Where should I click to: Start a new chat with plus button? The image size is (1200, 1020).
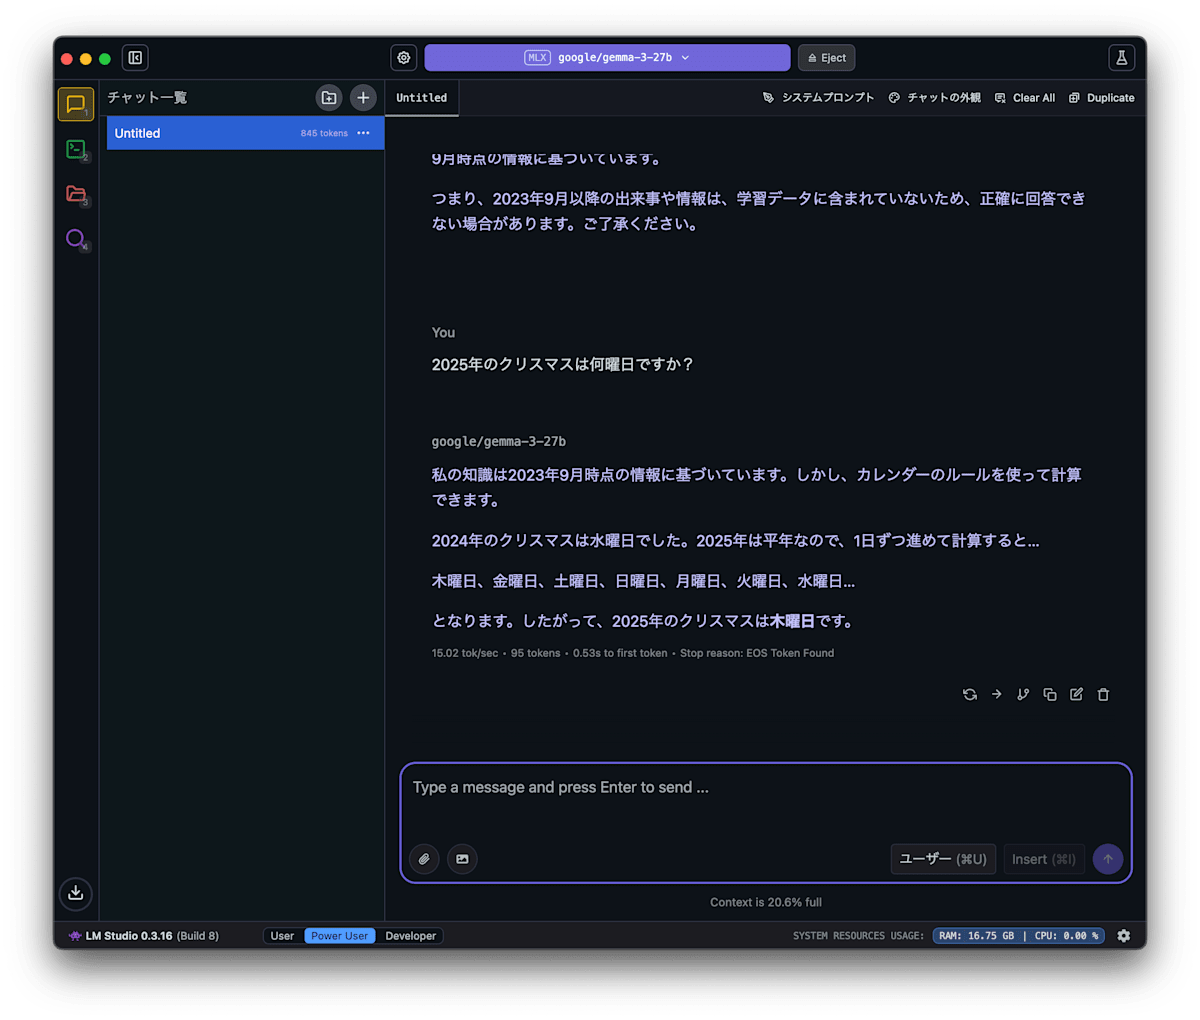click(363, 98)
